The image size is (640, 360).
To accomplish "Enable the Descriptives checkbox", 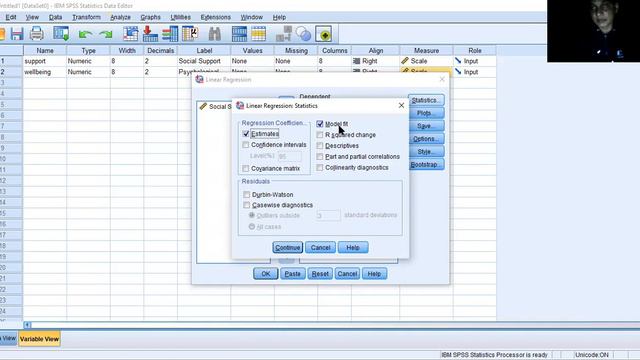I will pos(320,146).
